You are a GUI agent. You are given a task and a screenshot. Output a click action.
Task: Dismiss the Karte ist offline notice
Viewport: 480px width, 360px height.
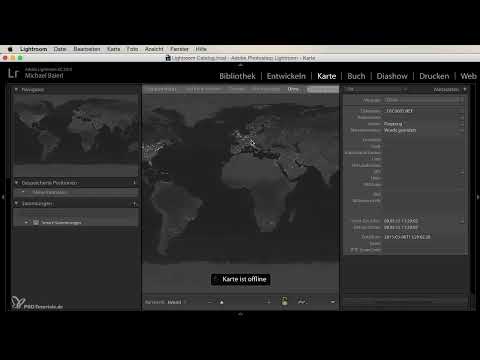point(241,279)
